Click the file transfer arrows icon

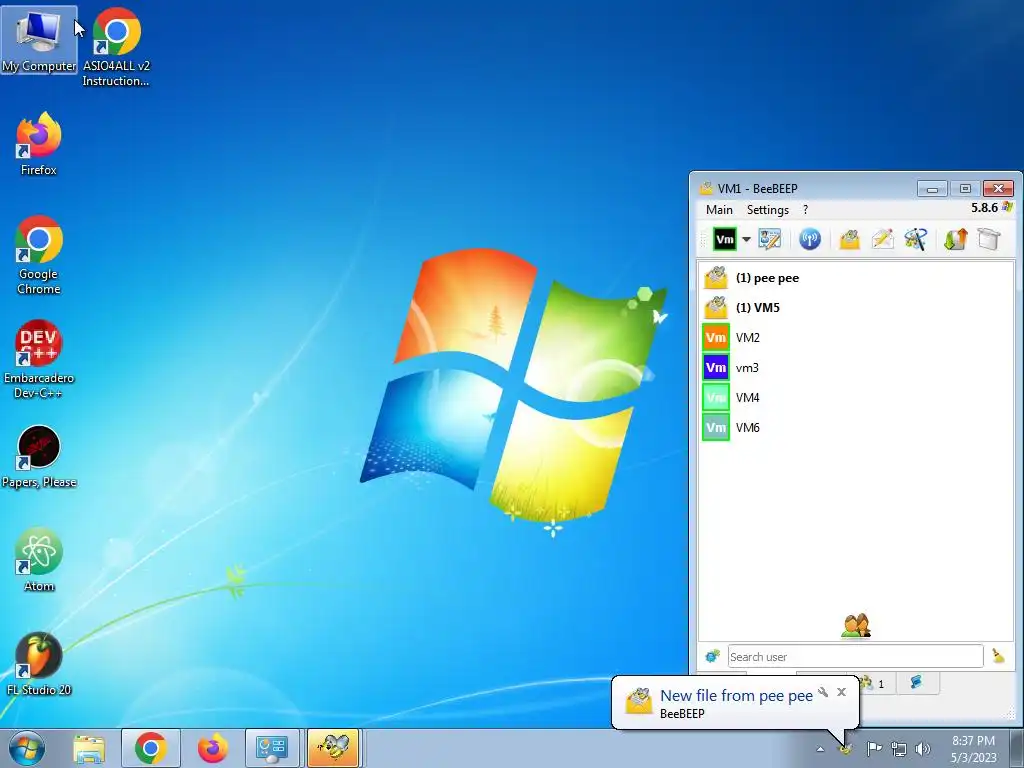(955, 239)
